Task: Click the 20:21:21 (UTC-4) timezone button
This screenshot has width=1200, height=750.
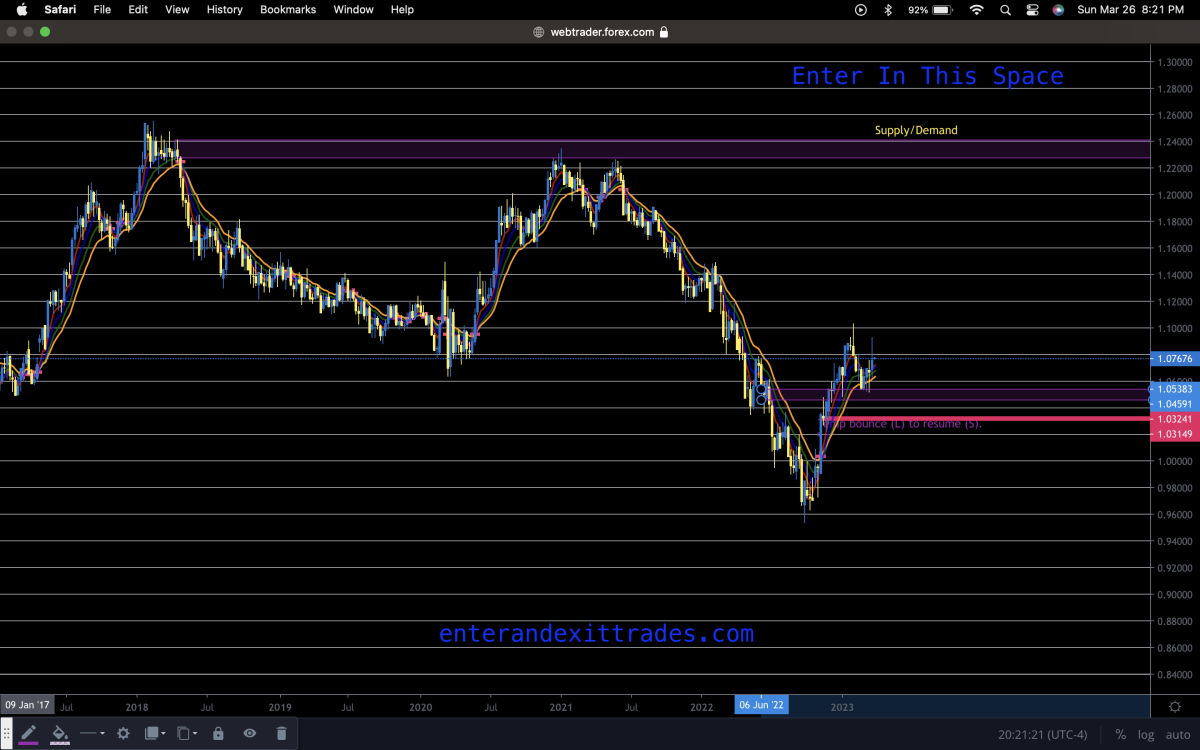Action: (x=1042, y=734)
